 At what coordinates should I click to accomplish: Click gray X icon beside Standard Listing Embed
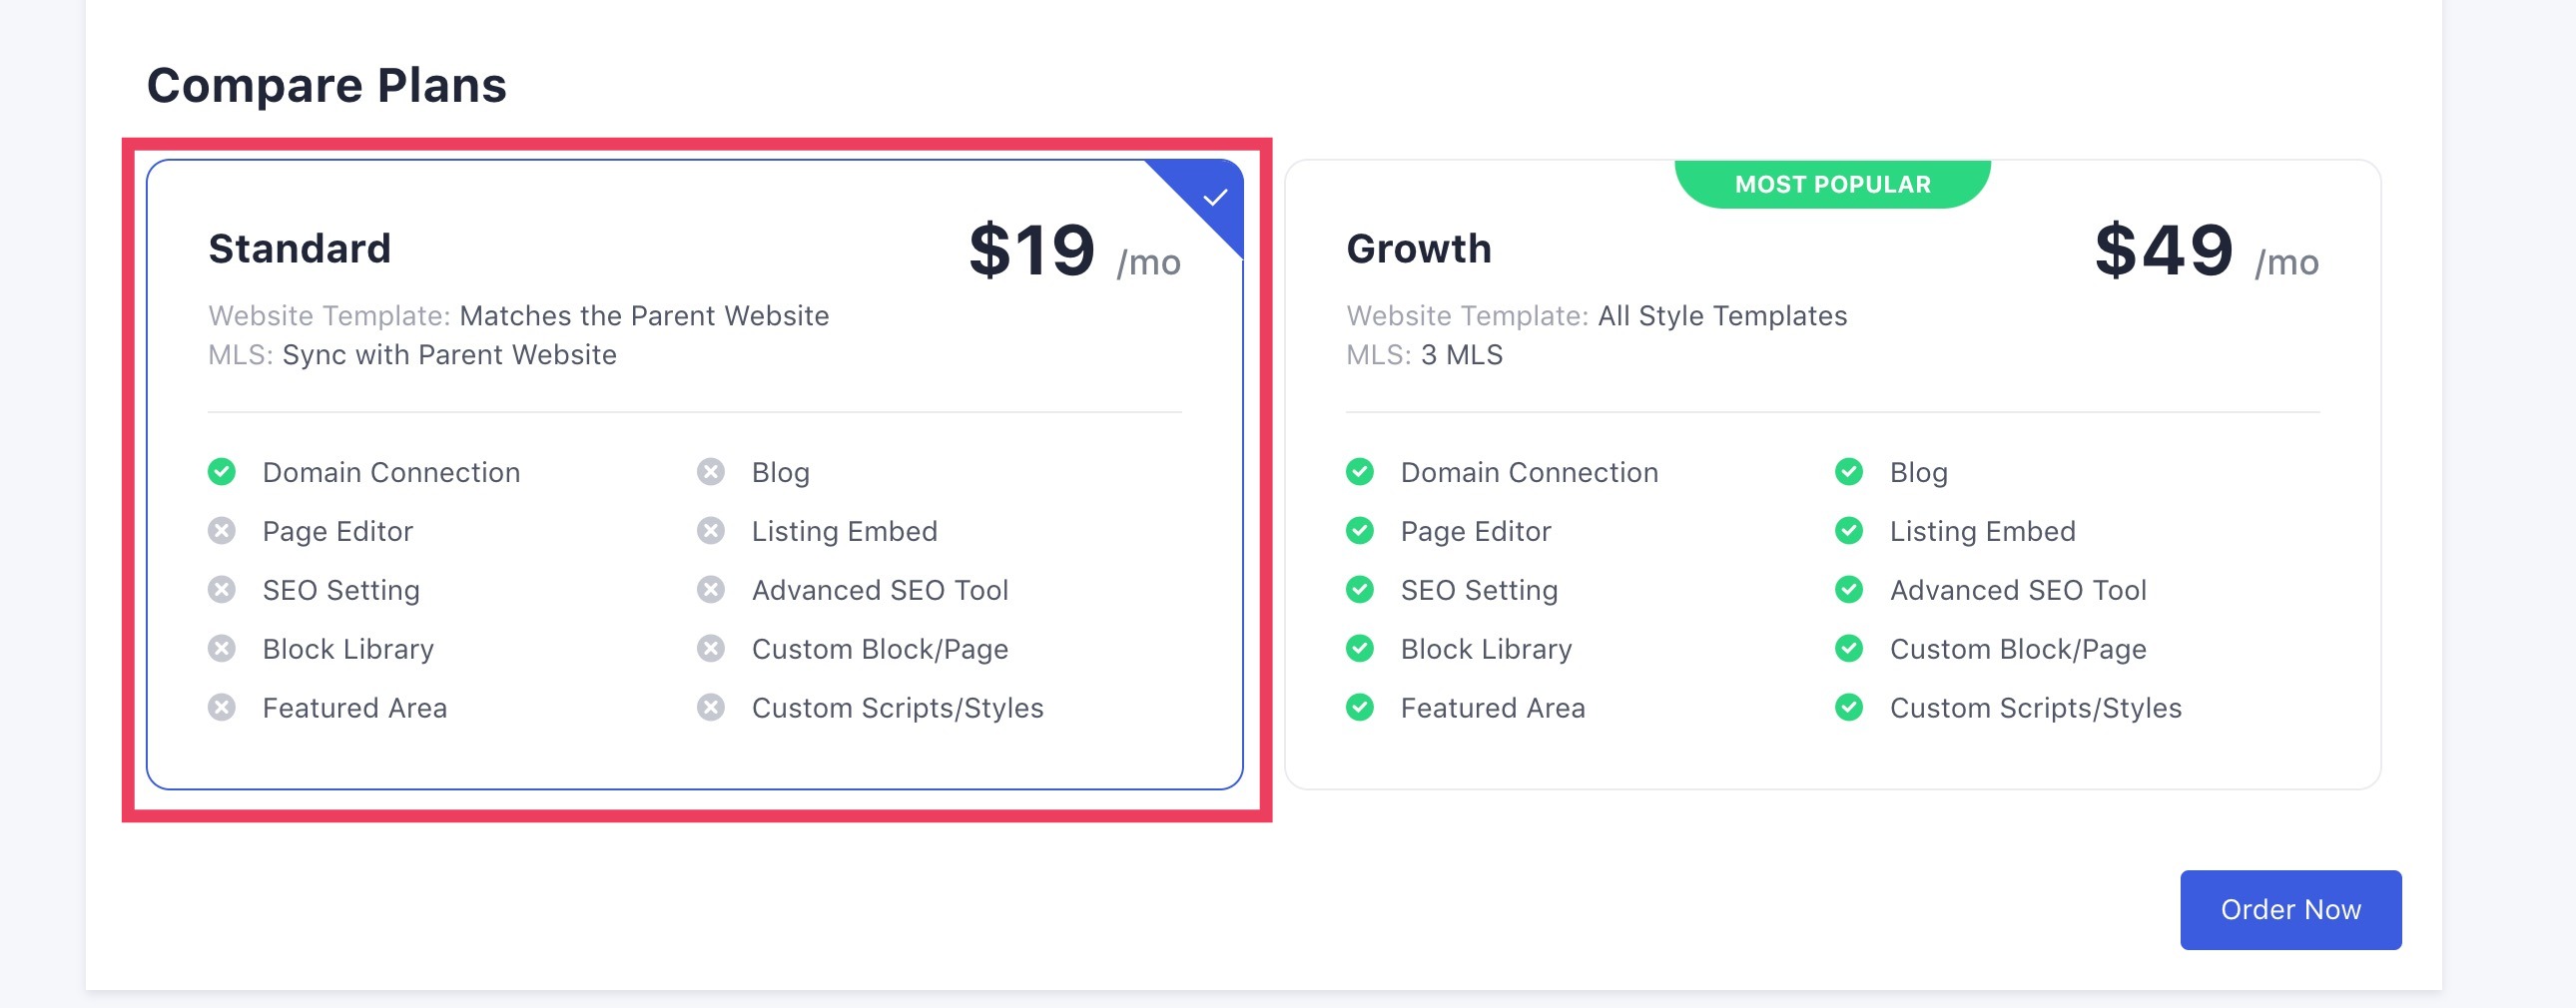click(x=711, y=530)
